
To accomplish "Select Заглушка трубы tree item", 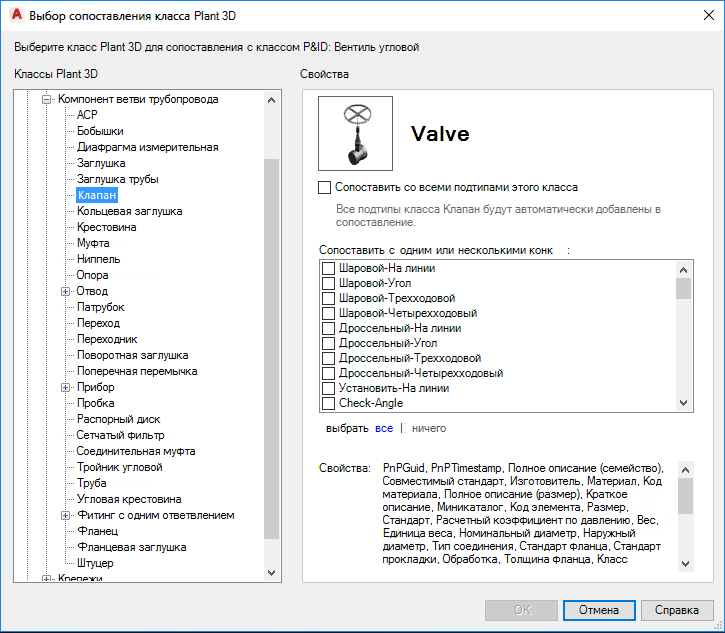I will [117, 179].
